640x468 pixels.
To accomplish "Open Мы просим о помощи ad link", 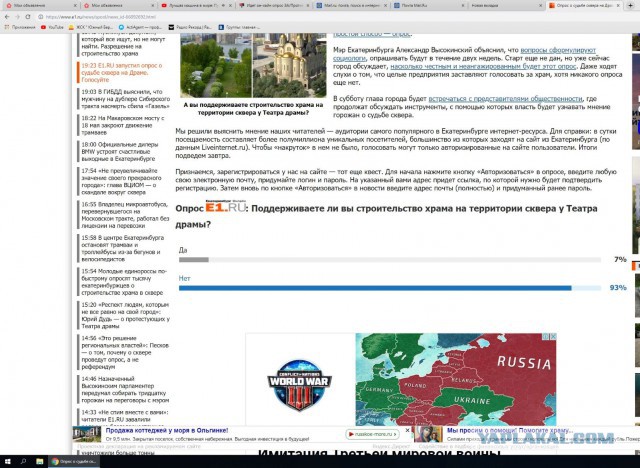I will (509, 430).
